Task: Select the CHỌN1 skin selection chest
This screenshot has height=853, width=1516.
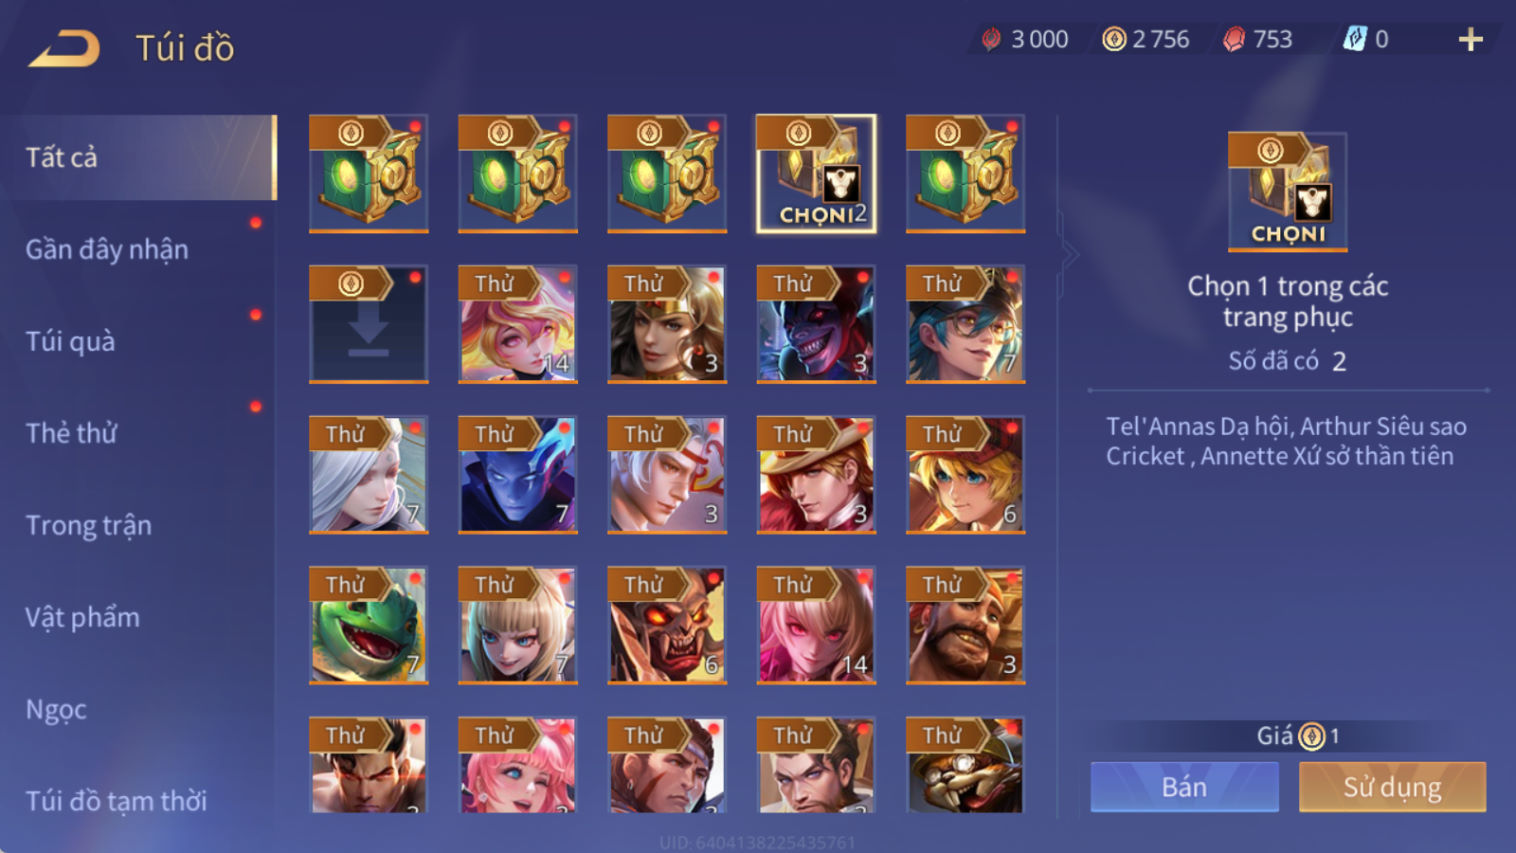Action: tap(816, 174)
